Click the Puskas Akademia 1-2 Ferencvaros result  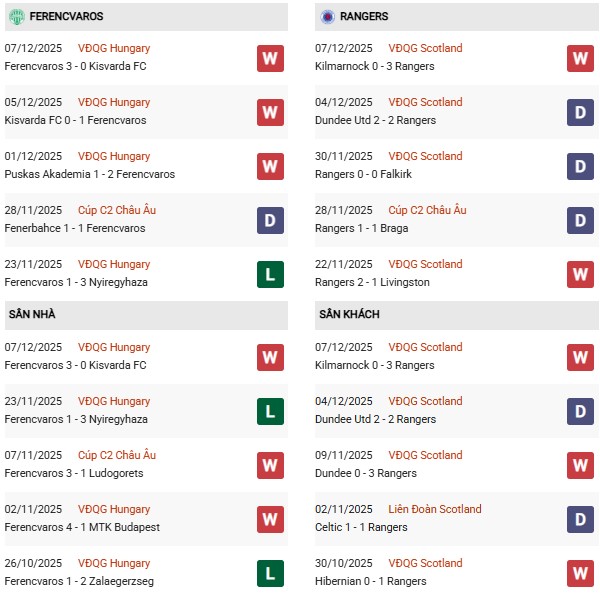(90, 174)
